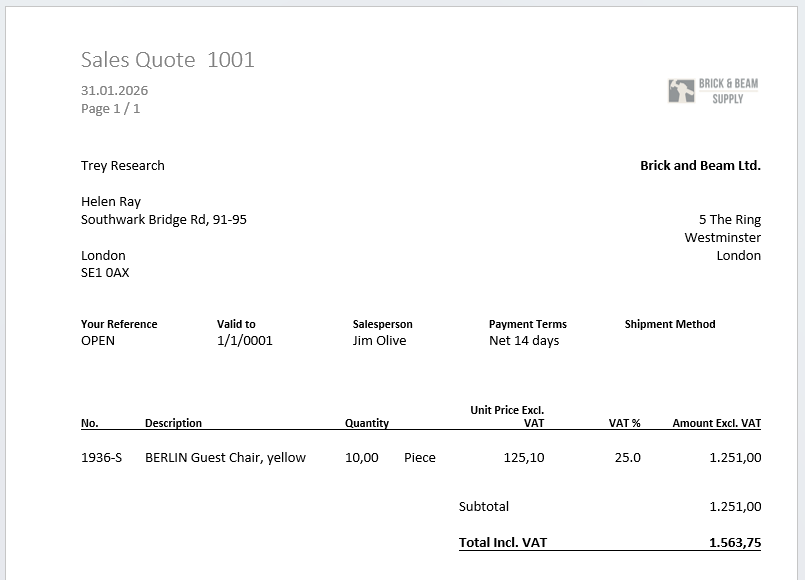Click the 'Page 1 / 1' indicator
Screen dimensions: 805x580
[x=110, y=109]
